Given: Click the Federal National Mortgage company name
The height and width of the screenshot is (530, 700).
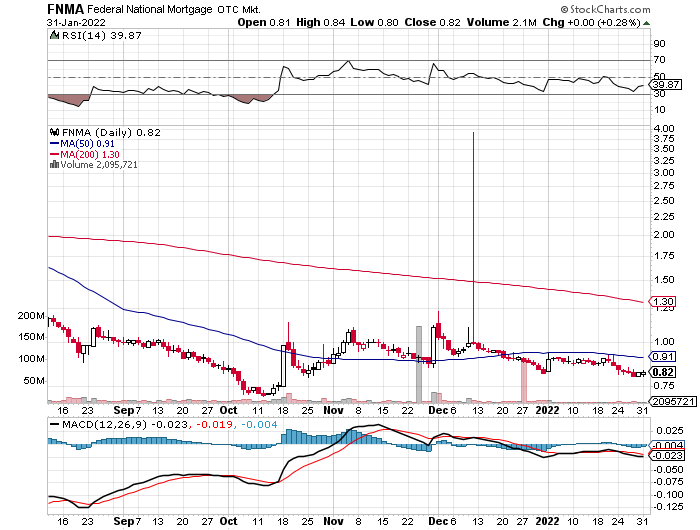Looking at the screenshot, I should (x=150, y=9).
